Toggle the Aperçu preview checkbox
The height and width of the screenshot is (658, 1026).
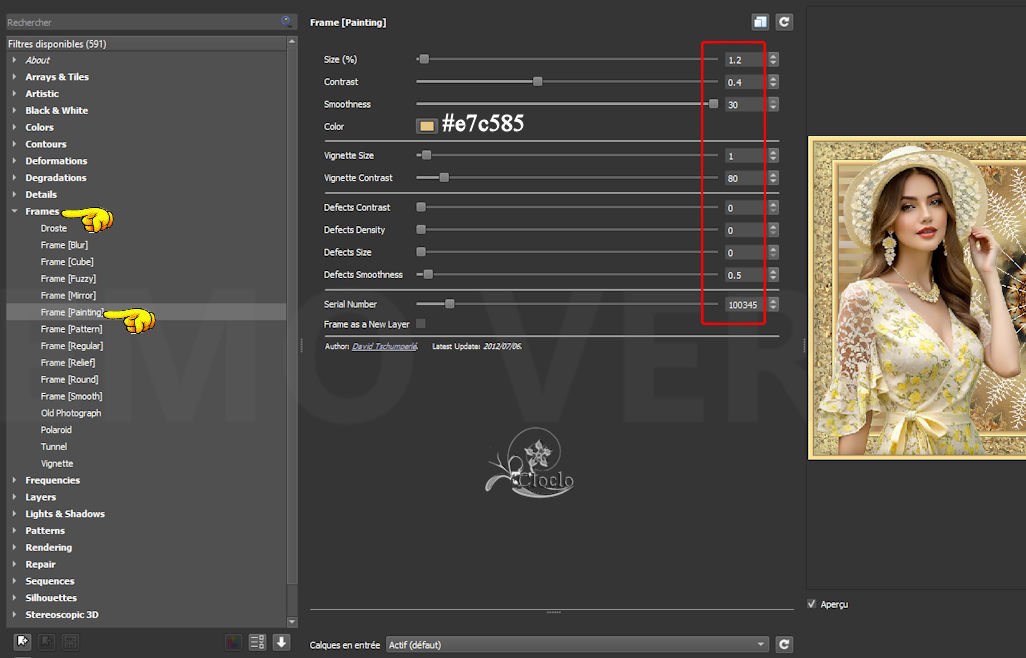click(812, 604)
